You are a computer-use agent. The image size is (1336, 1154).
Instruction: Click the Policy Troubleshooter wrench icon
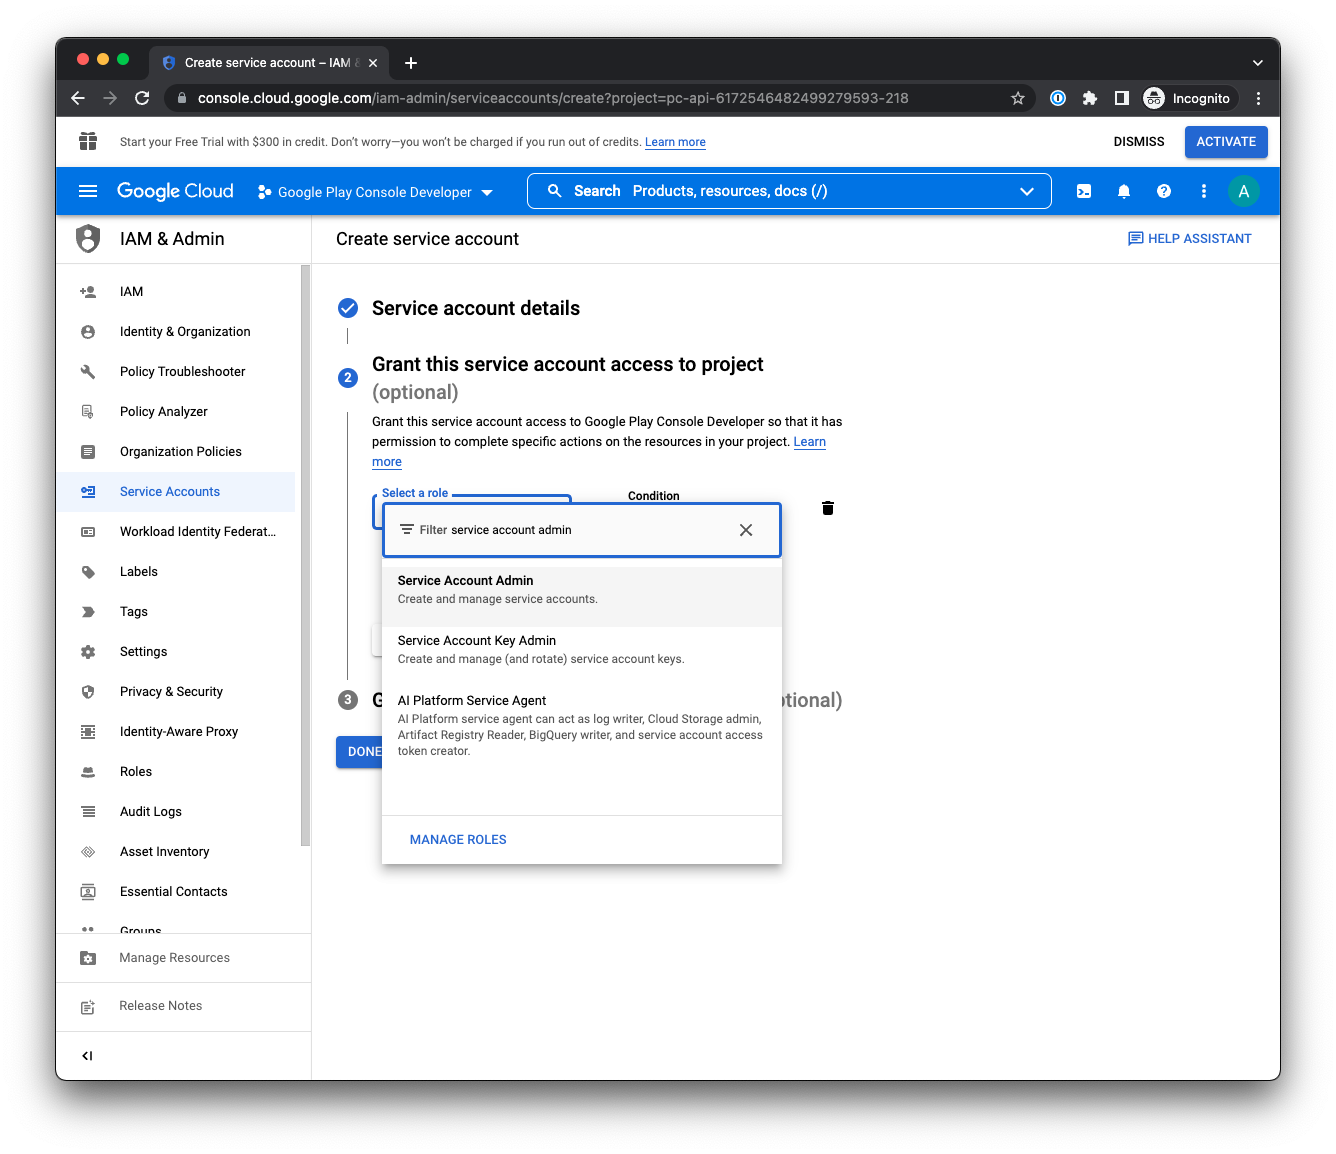click(88, 372)
